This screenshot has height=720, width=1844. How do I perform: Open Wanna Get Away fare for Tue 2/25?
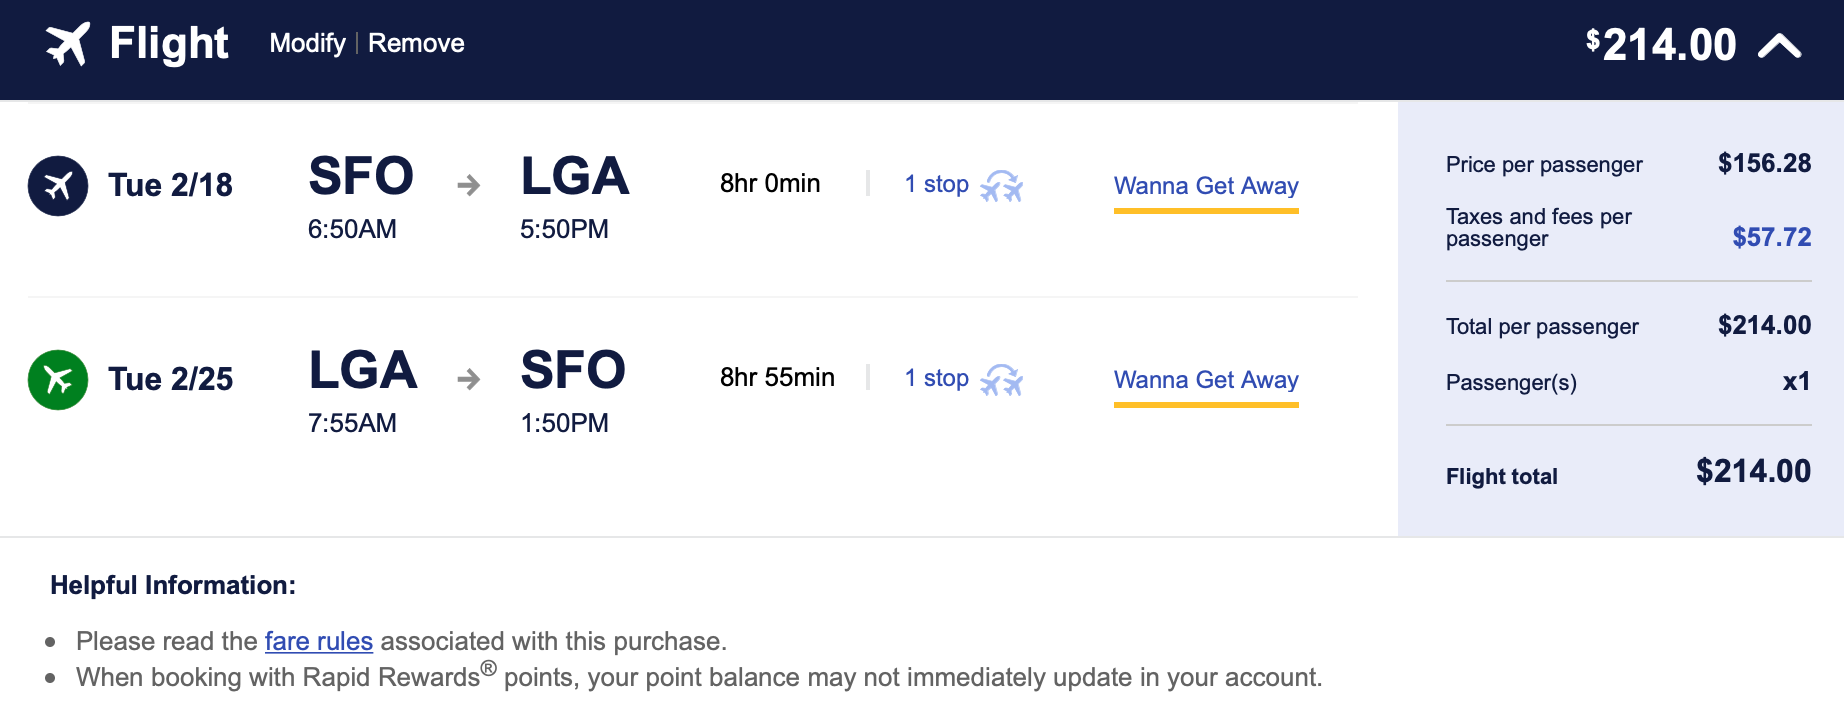point(1206,380)
